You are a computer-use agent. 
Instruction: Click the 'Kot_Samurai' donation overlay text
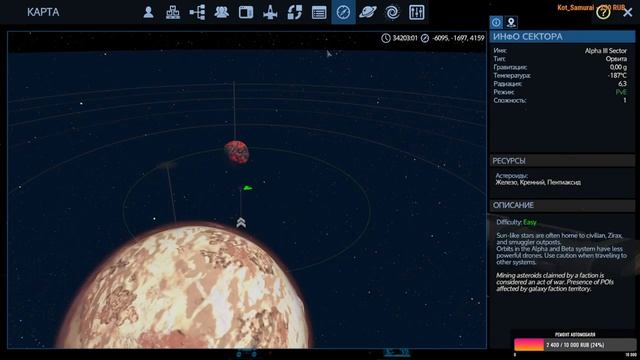pyautogui.click(x=576, y=8)
